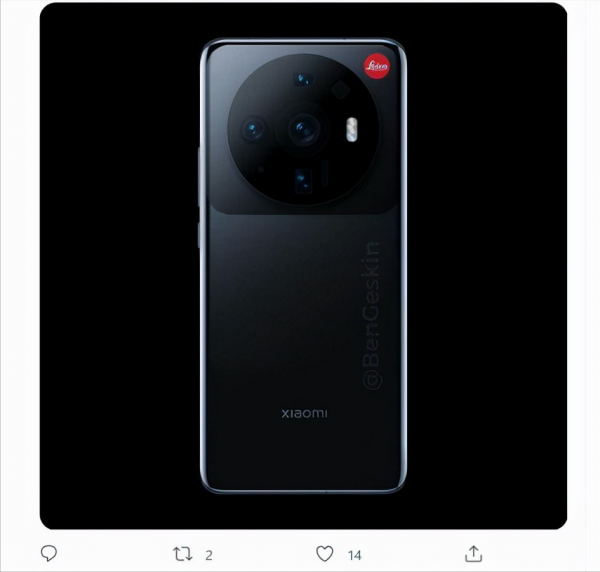View the likes count of 14
Image resolution: width=600 pixels, height=572 pixels.
[x=354, y=555]
